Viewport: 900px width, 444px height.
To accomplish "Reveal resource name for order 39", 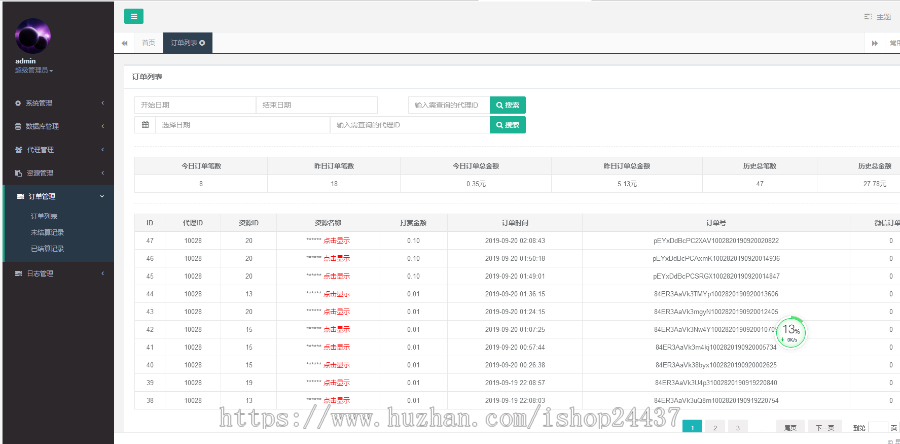I will [x=336, y=383].
